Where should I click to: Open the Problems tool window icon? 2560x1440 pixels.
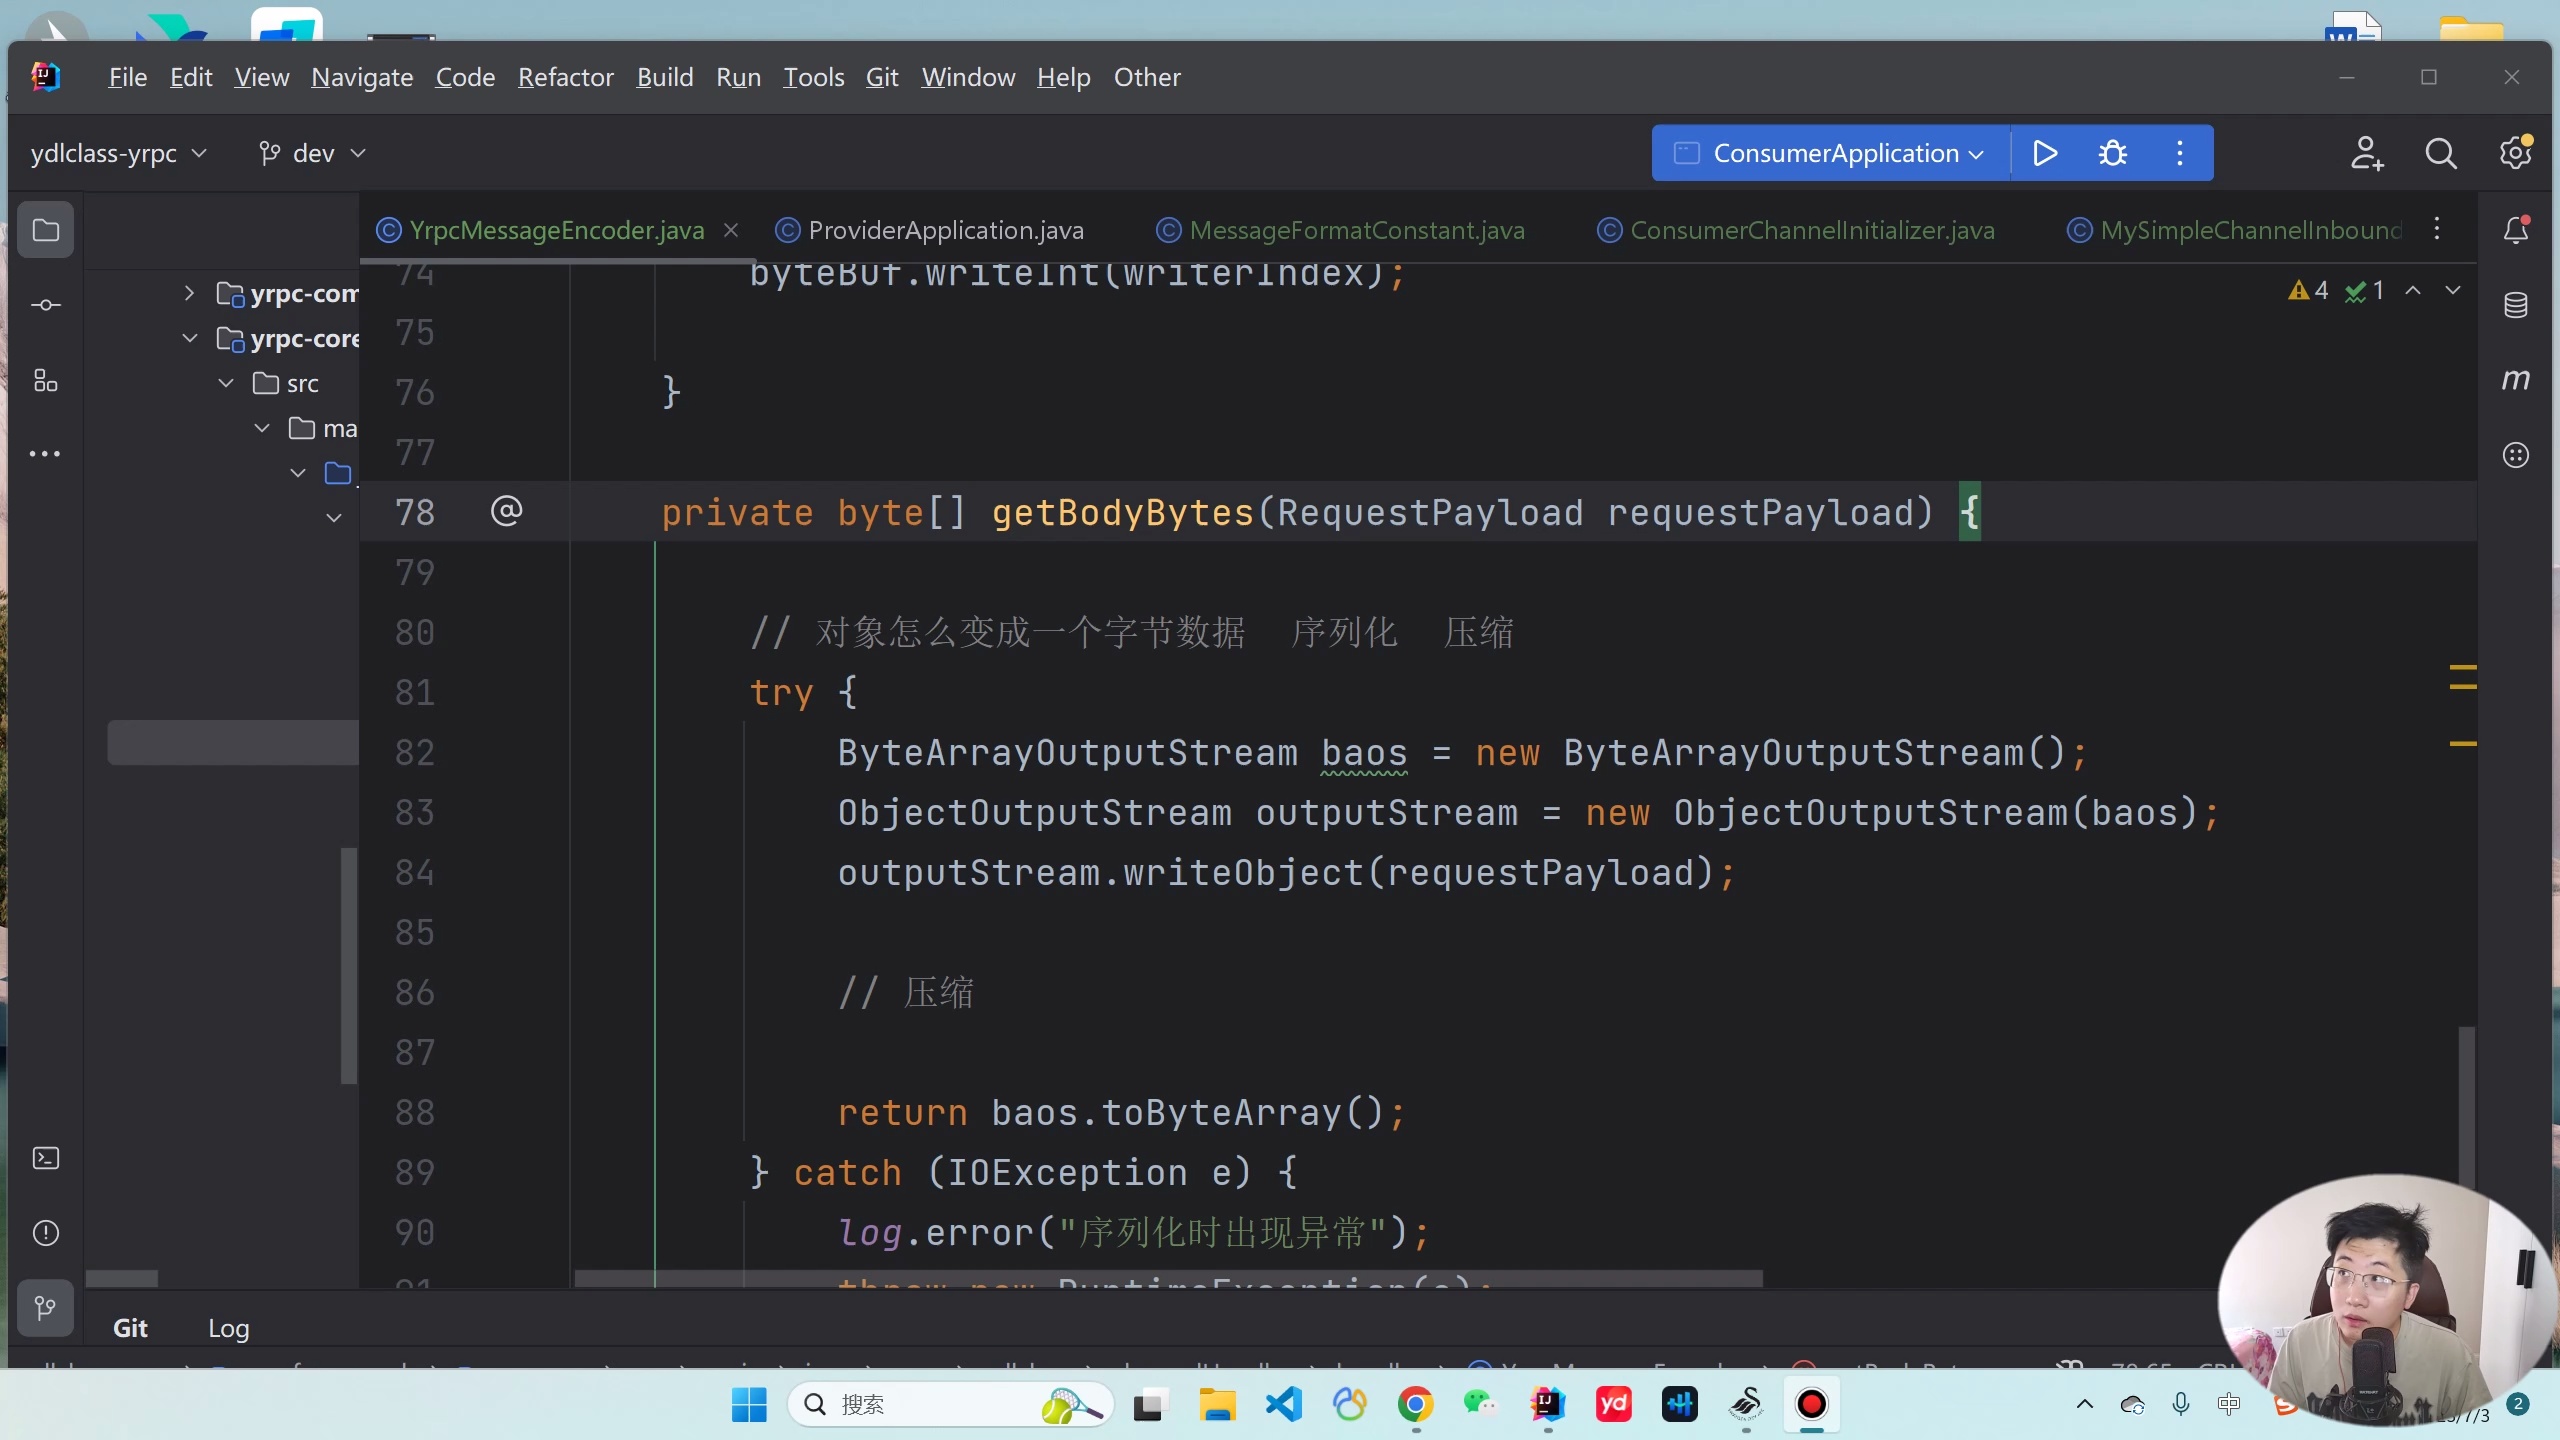pos(45,1233)
